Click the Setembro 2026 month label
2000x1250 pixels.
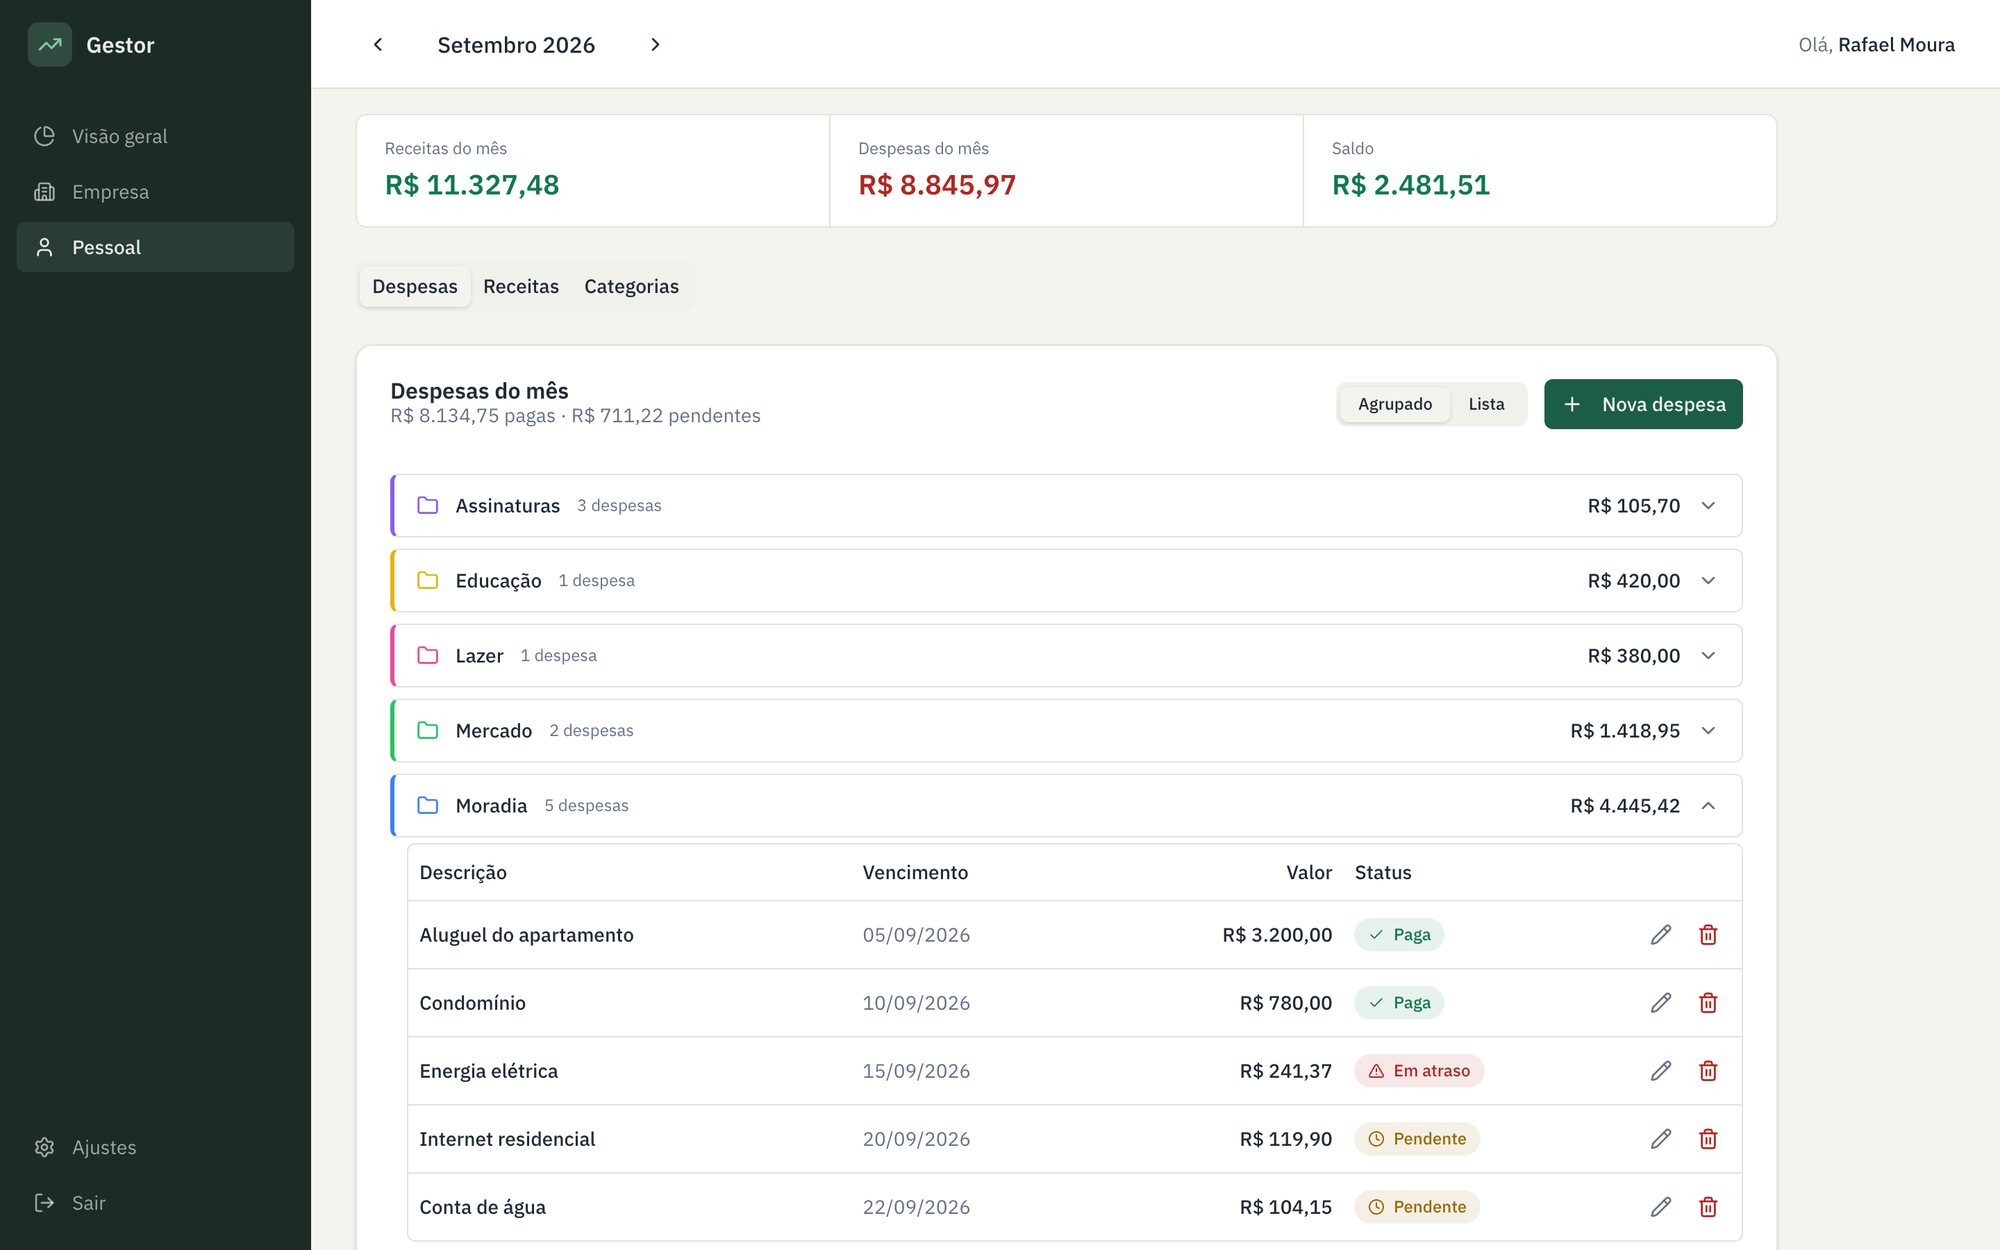click(516, 45)
